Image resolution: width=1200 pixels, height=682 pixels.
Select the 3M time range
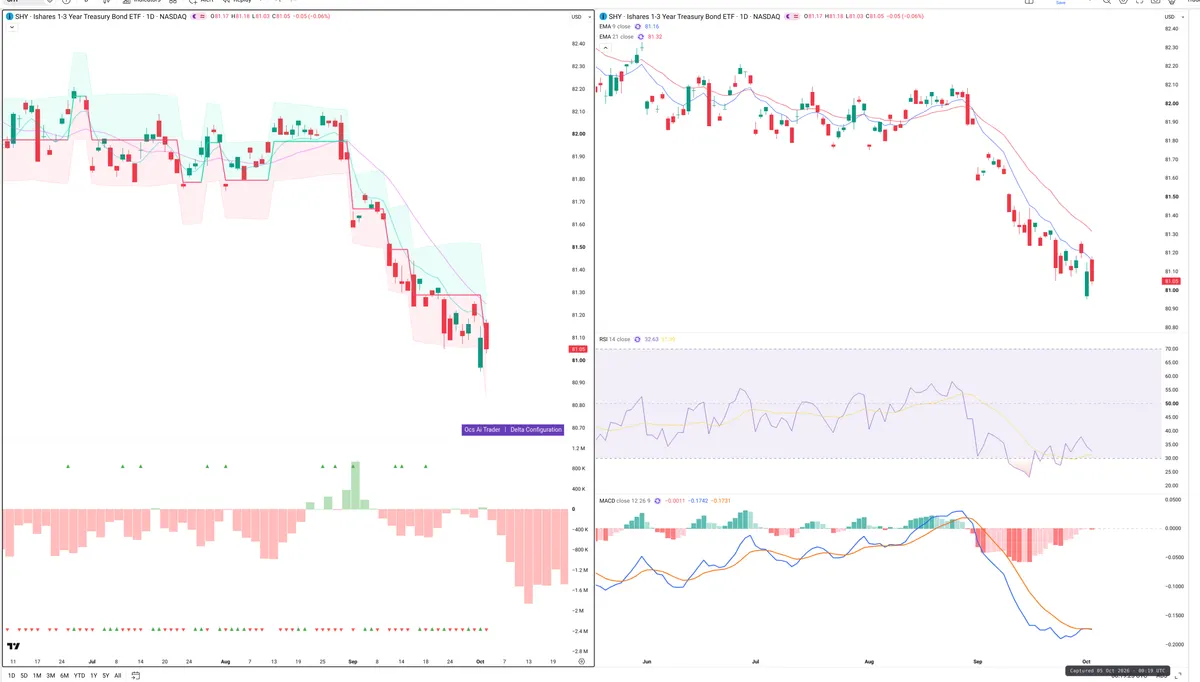[x=51, y=676]
